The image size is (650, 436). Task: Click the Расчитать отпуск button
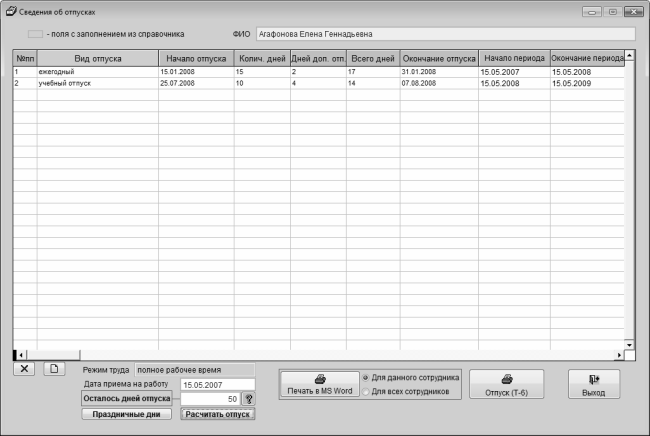coord(218,414)
